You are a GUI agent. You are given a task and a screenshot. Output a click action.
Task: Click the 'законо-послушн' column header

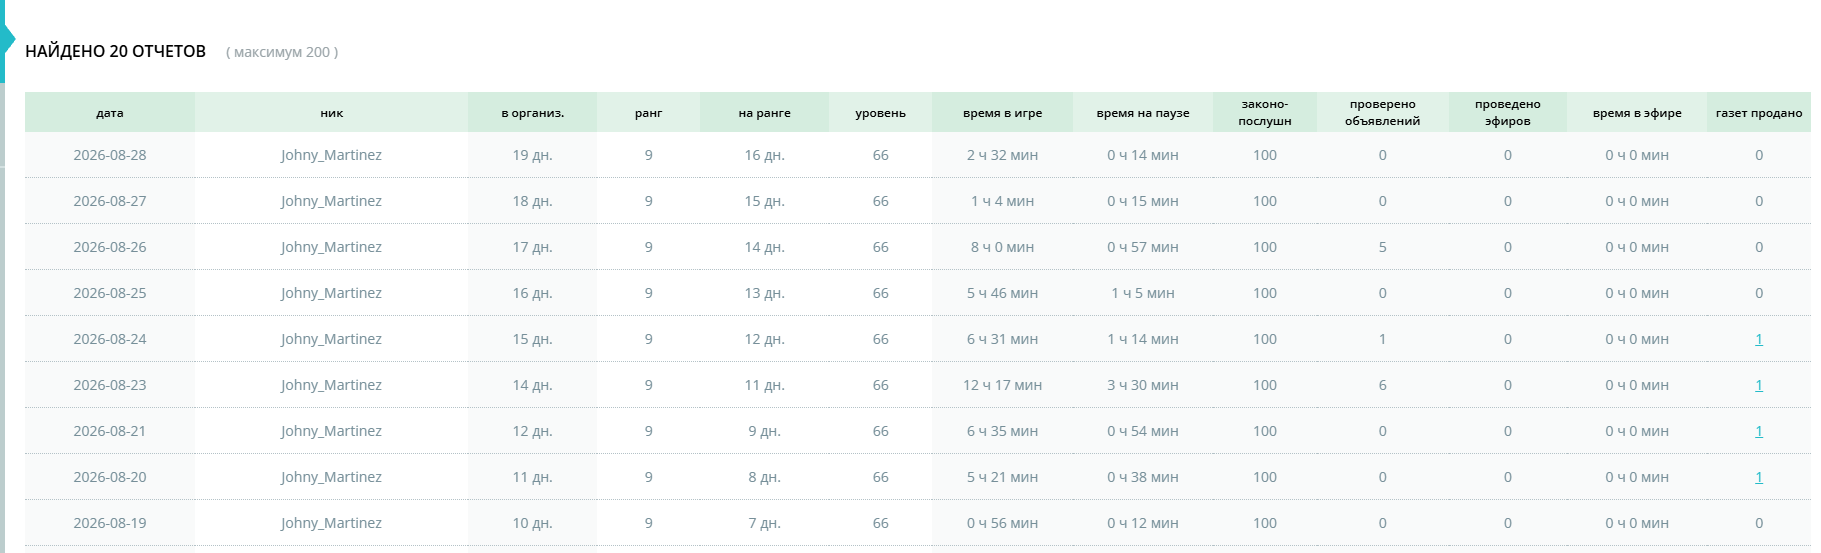[1265, 113]
